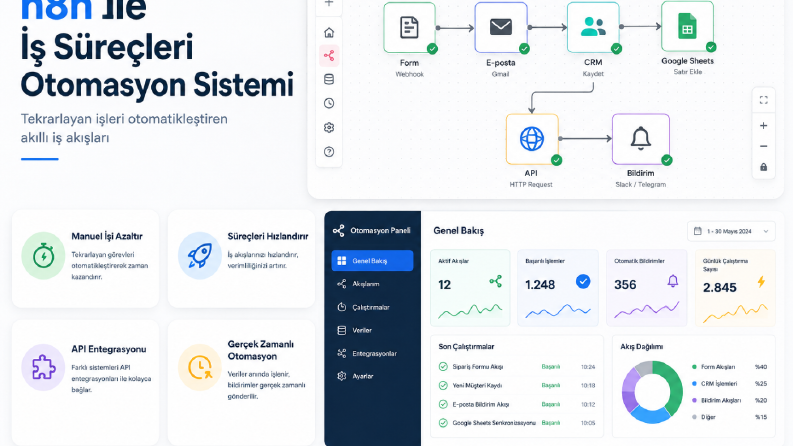Zoom in with the plus button
793x446 pixels.
[x=764, y=125]
